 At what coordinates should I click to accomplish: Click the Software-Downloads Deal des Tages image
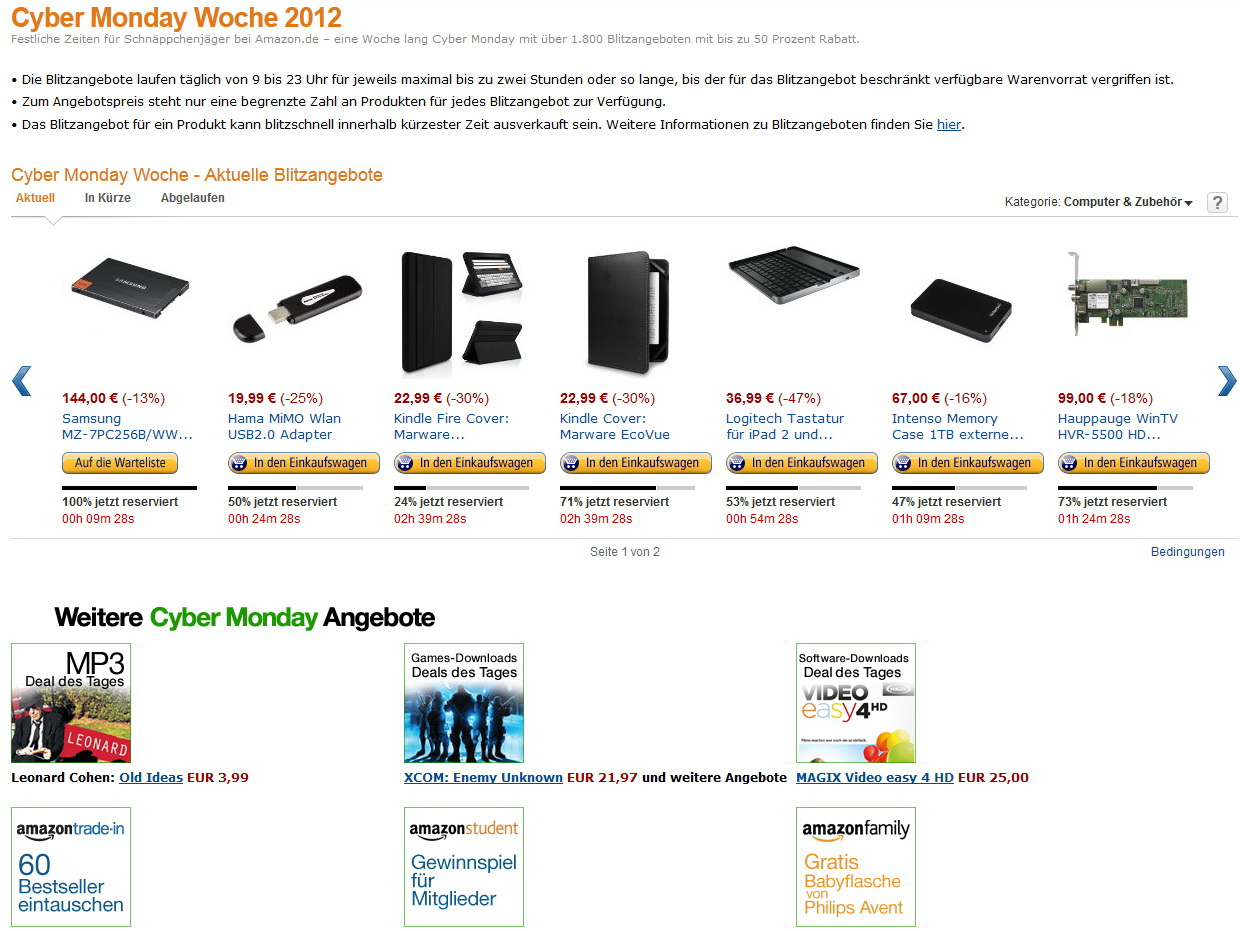[856, 703]
